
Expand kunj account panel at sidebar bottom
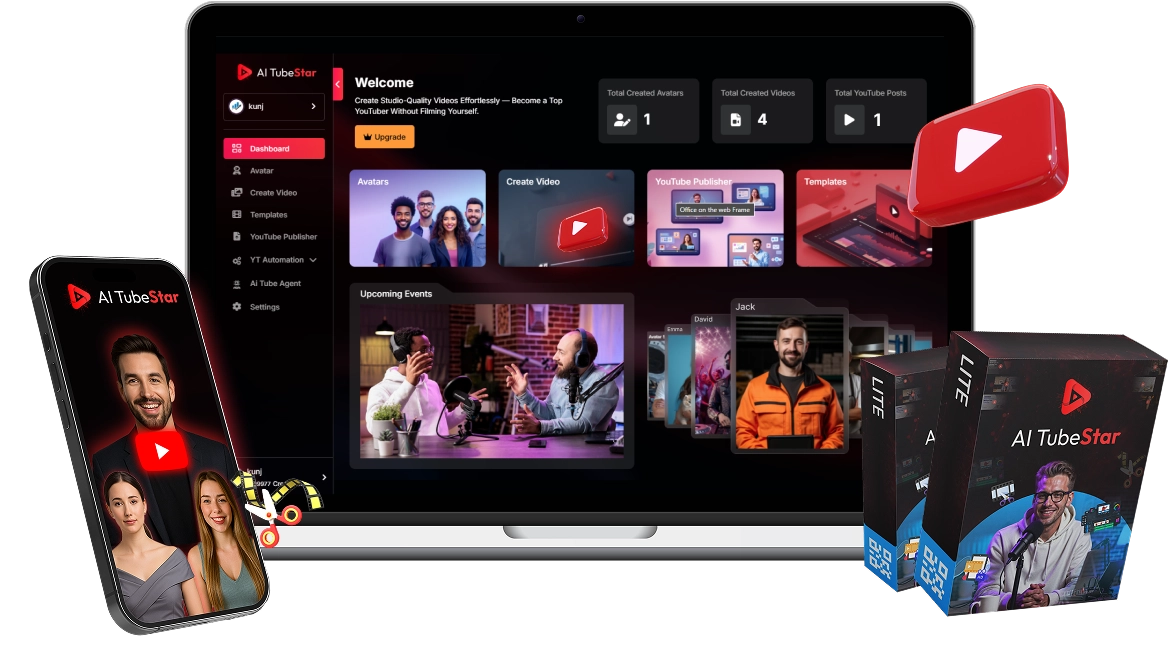323,478
